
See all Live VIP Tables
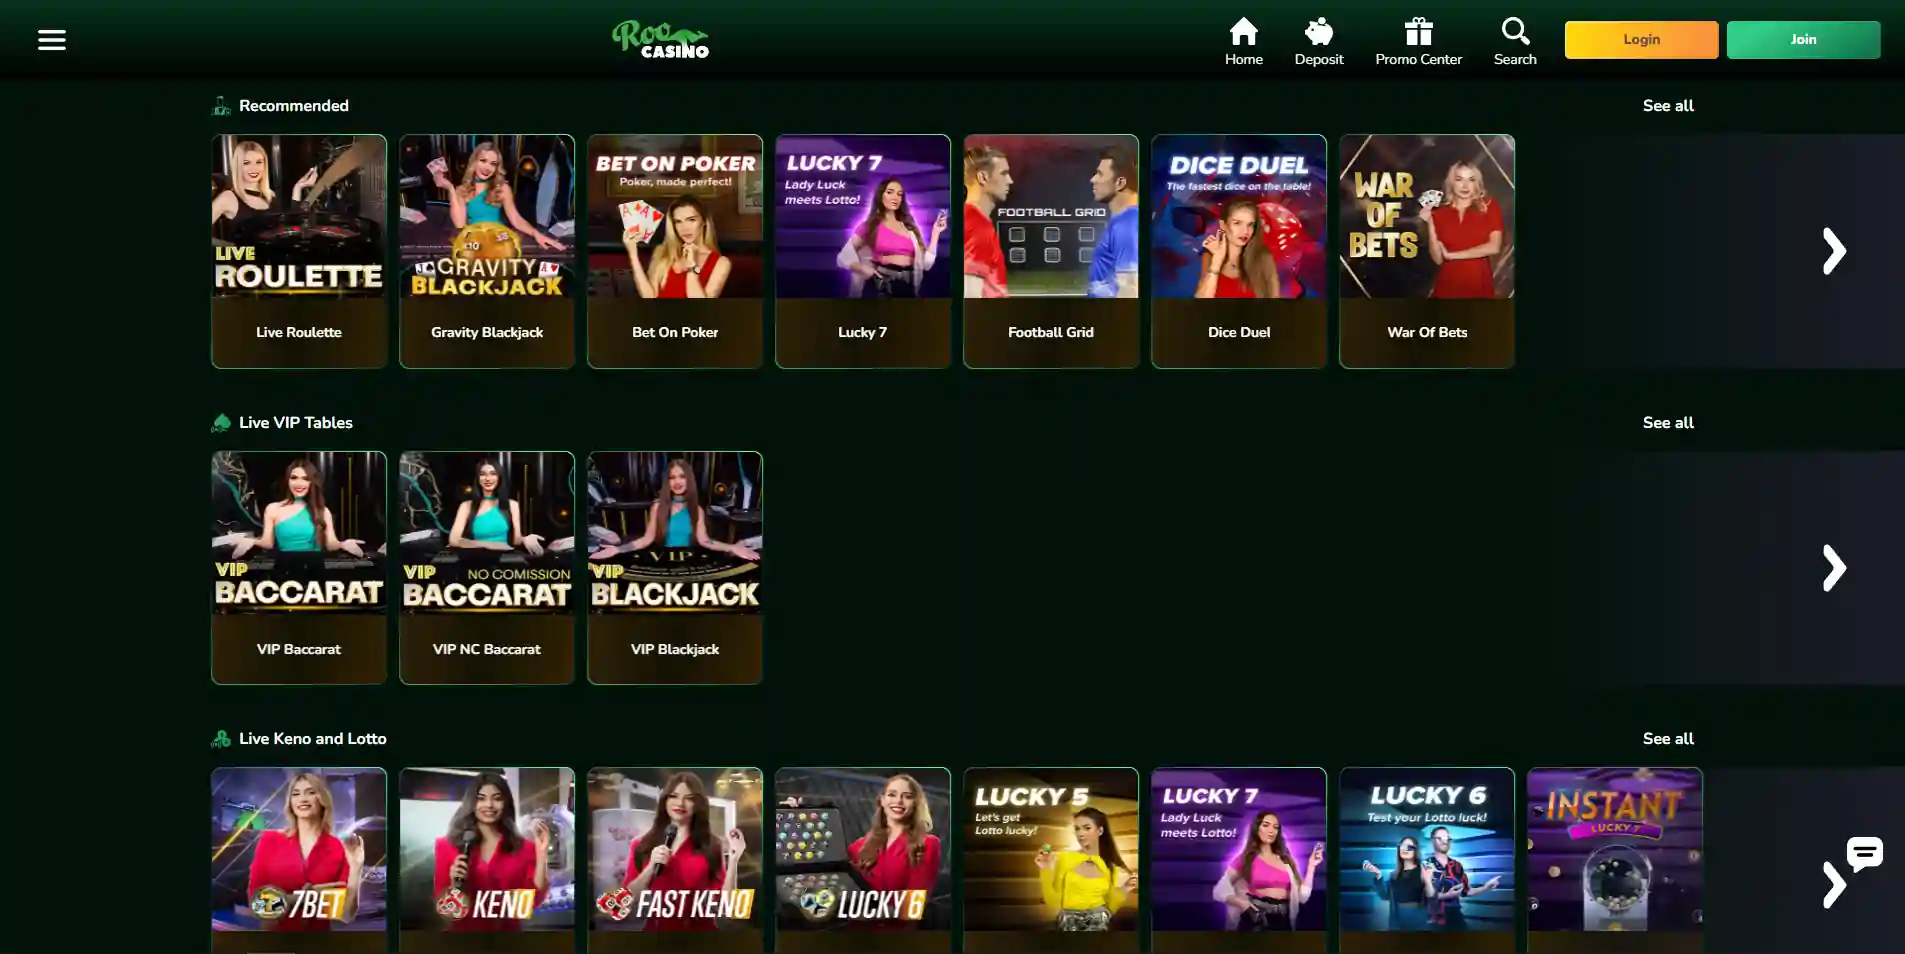tap(1668, 423)
